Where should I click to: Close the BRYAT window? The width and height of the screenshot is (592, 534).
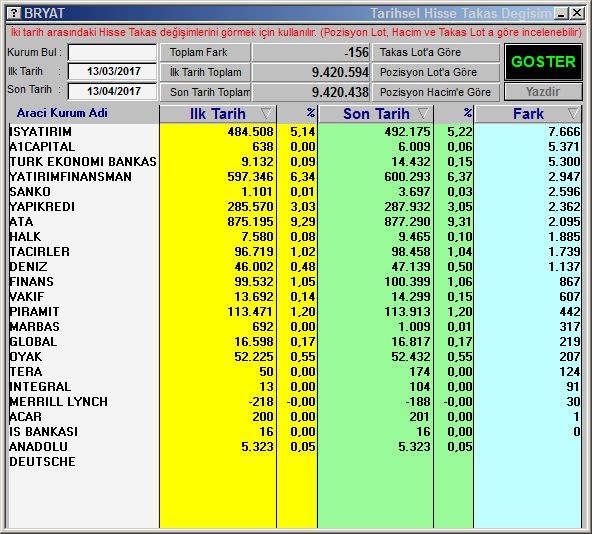(577, 14)
